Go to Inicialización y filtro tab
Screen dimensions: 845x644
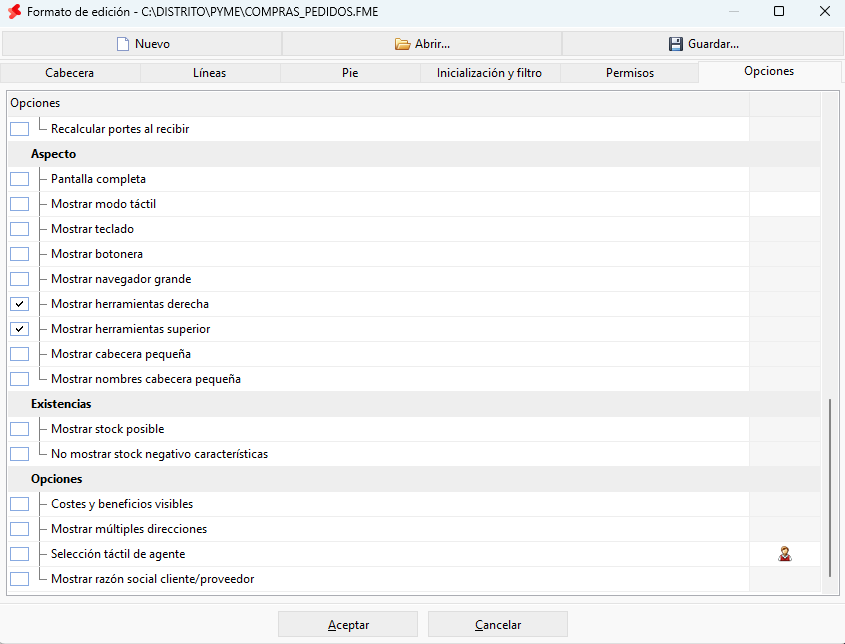[x=489, y=73]
